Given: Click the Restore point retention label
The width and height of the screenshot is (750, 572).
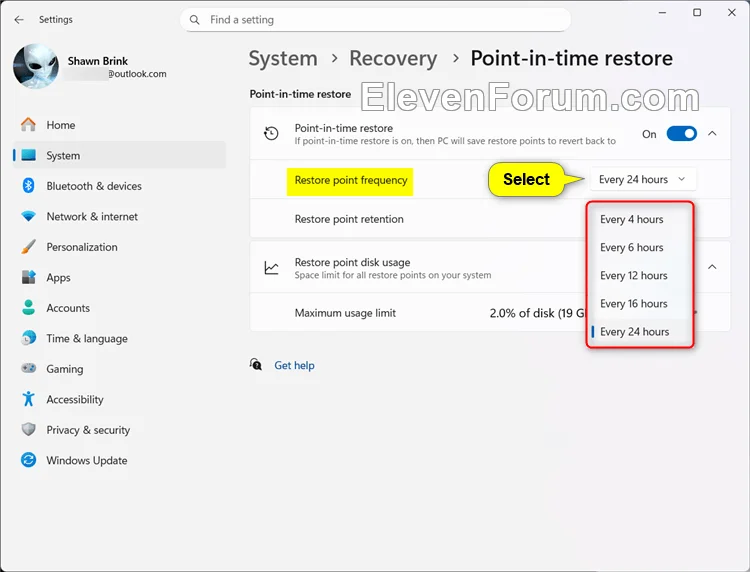Looking at the screenshot, I should 349,219.
